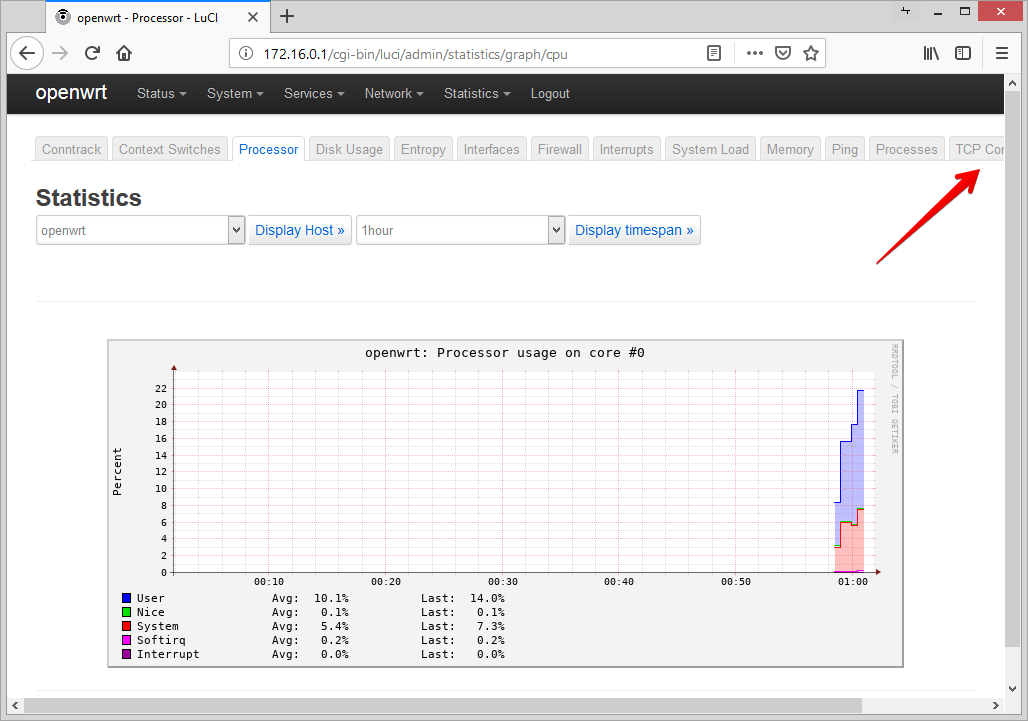Screen dimensions: 1028x721
Task: Switch to the System Load tab
Action: 710,149
